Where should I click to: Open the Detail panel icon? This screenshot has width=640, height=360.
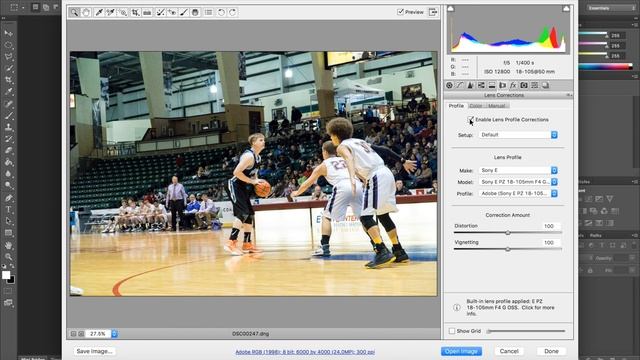471,85
